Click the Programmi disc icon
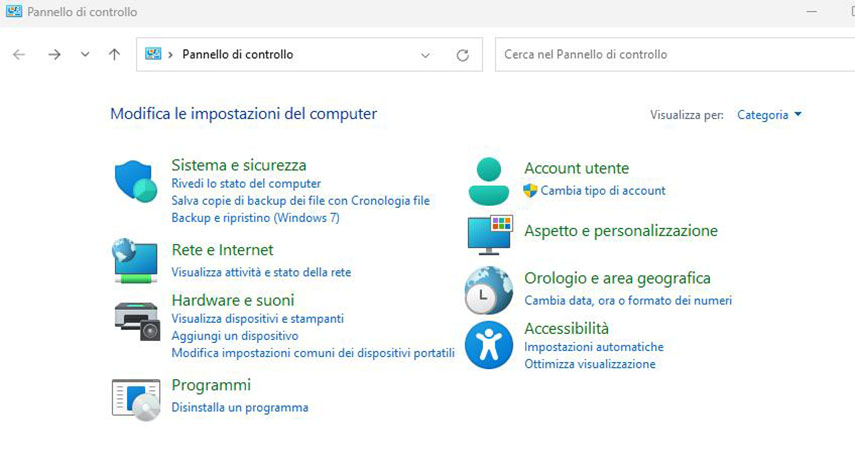This screenshot has height=467, width=855. tap(136, 400)
